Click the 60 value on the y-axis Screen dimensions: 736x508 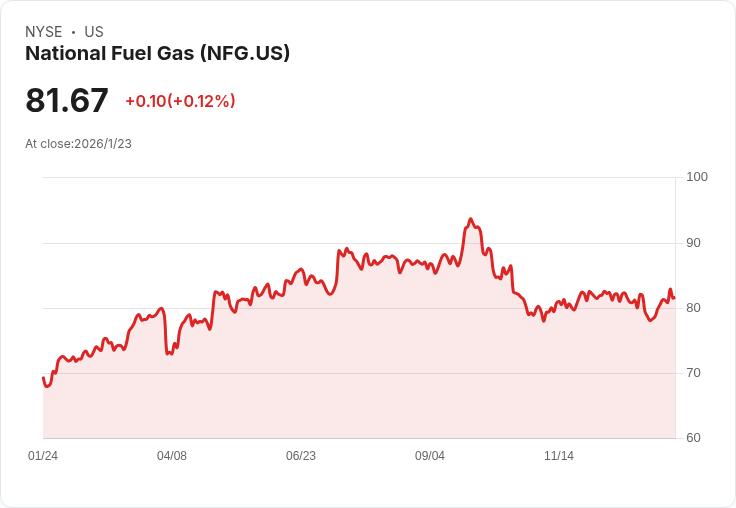(694, 438)
